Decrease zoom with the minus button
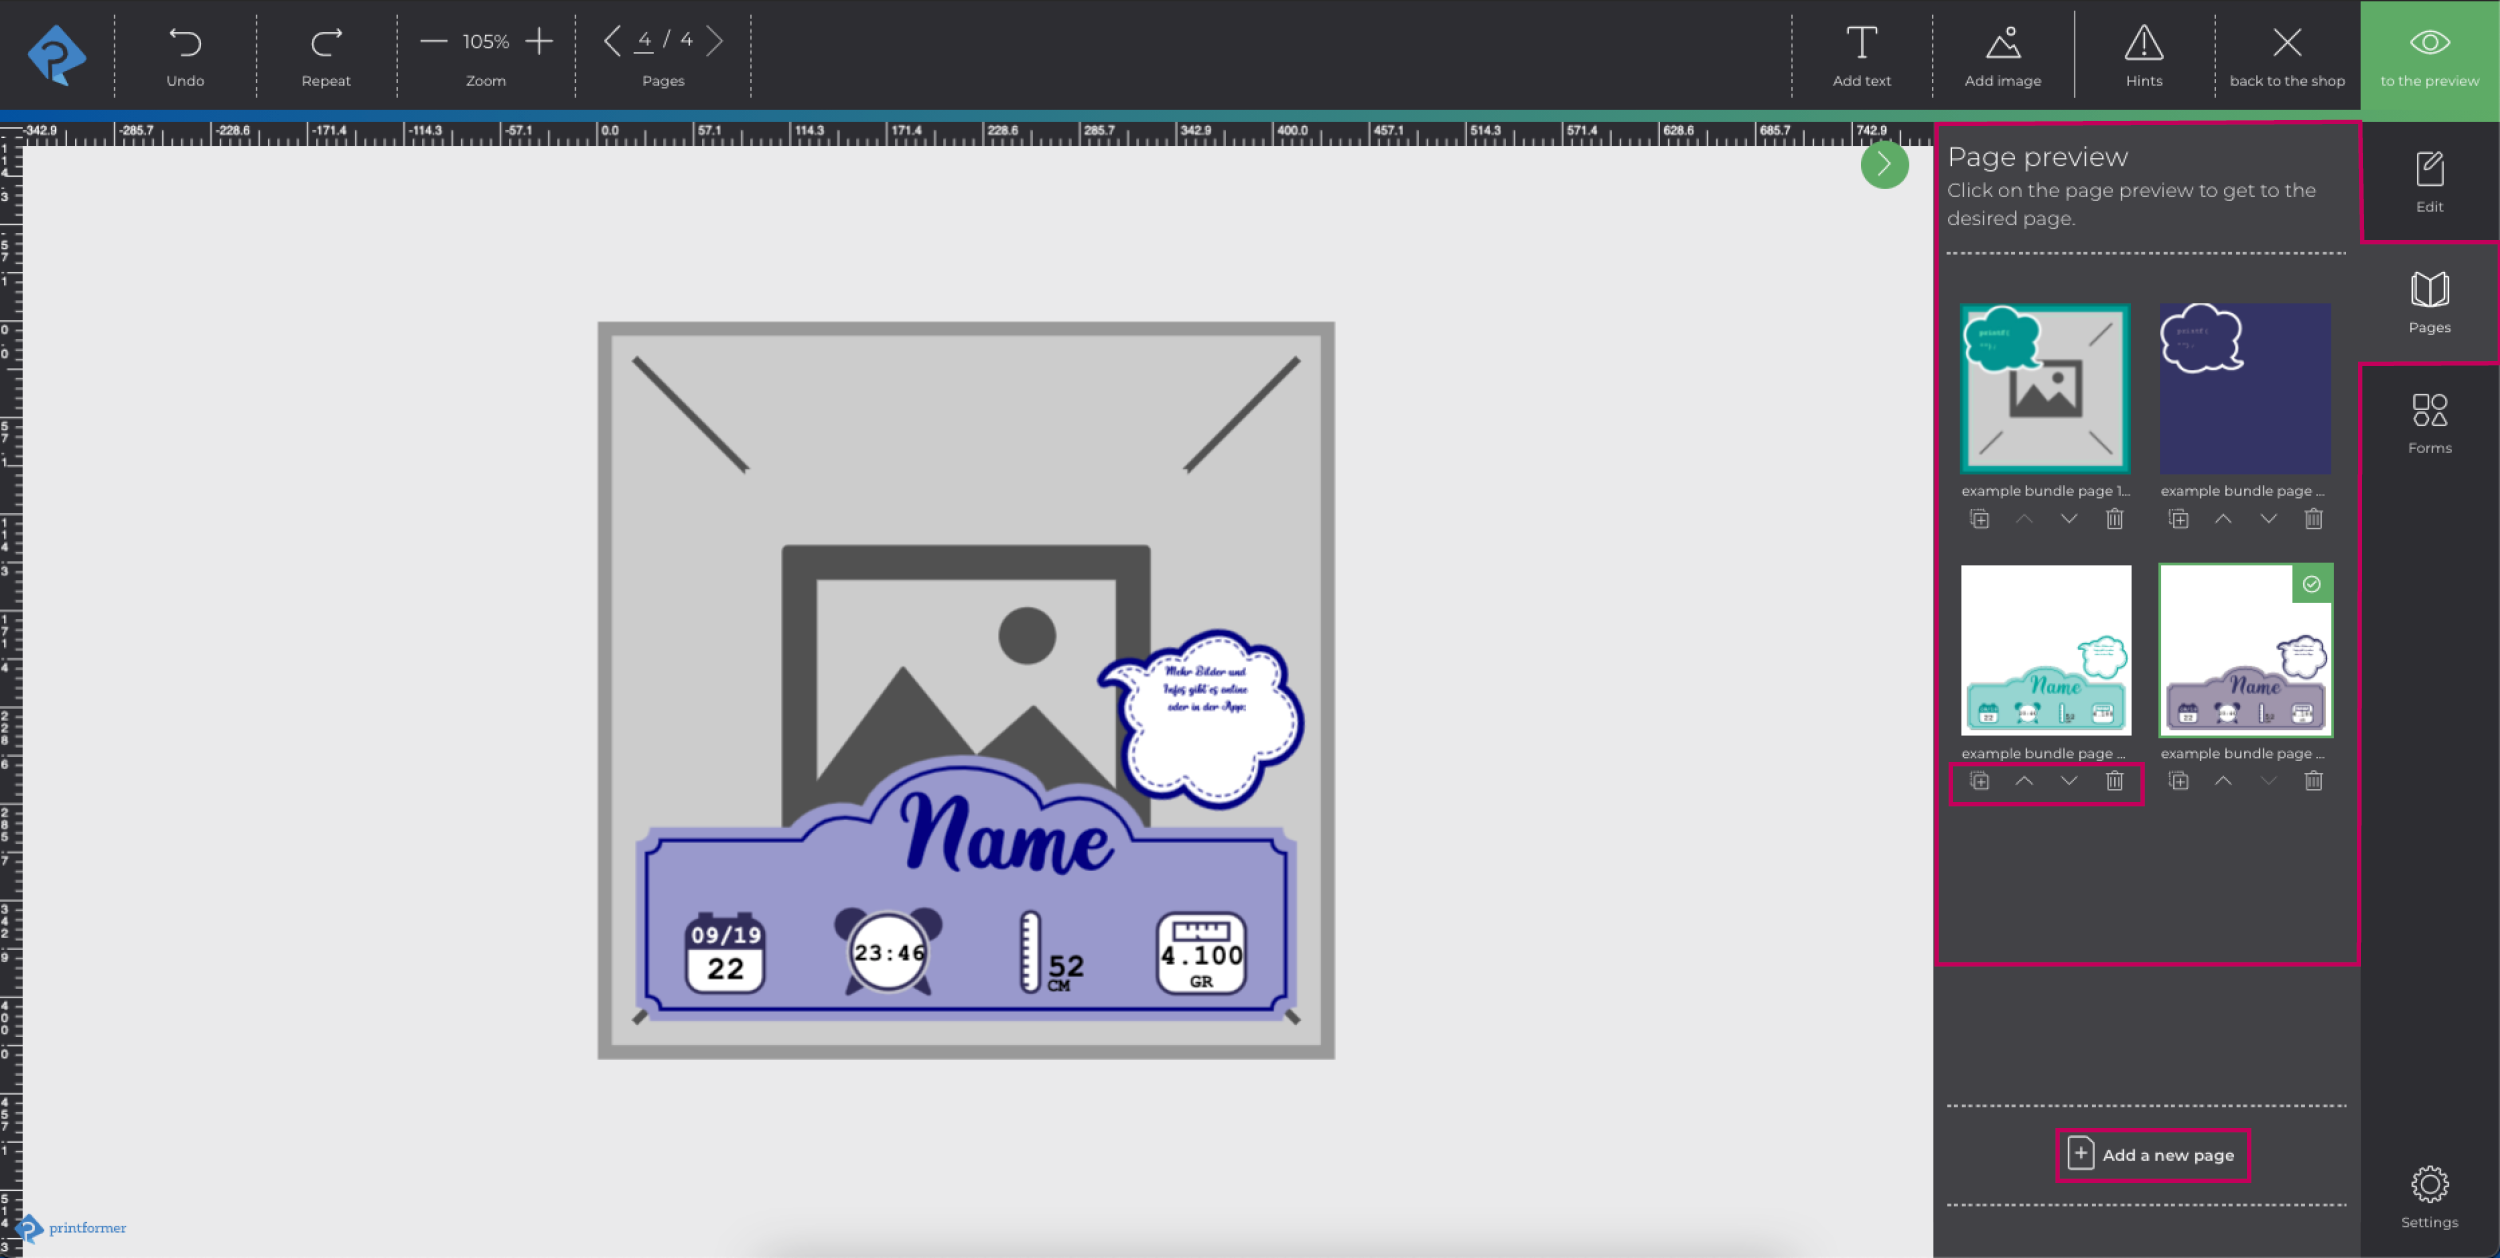Image resolution: width=2500 pixels, height=1258 pixels. click(433, 41)
